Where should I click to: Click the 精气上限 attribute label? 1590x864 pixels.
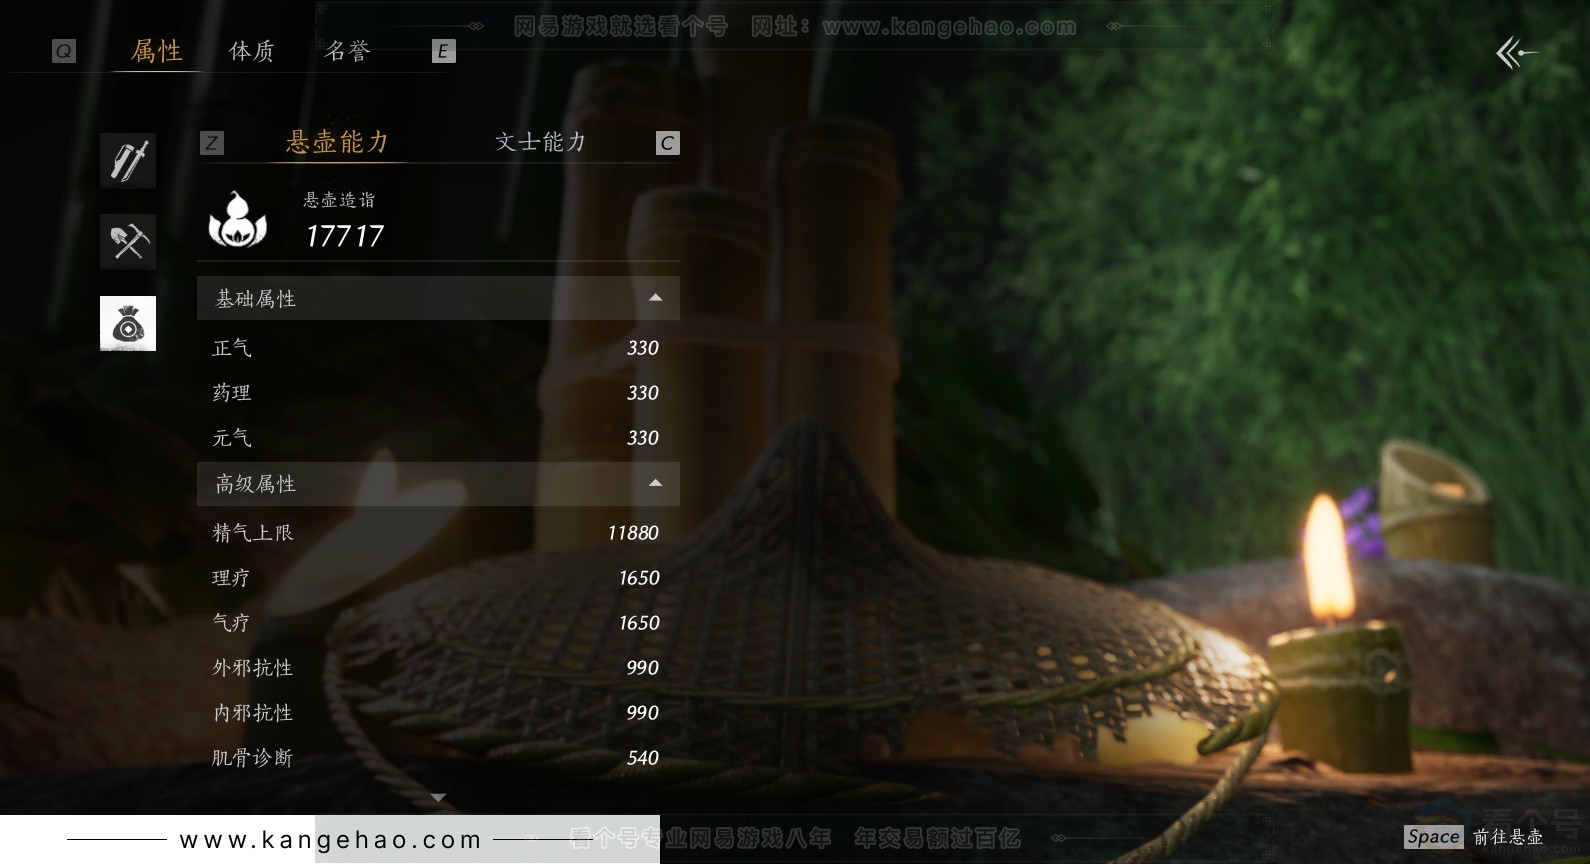point(253,533)
